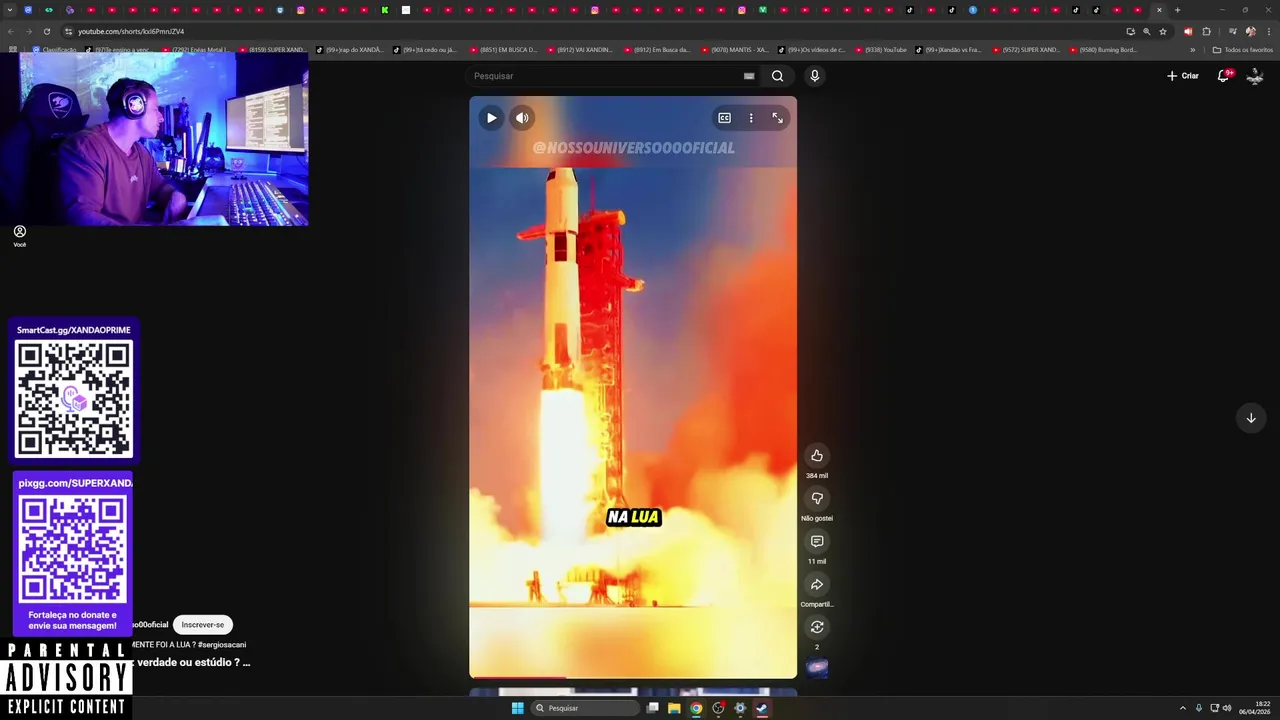
Task: Open the (8851) EM BUSCA D bookmark
Action: [x=503, y=50]
